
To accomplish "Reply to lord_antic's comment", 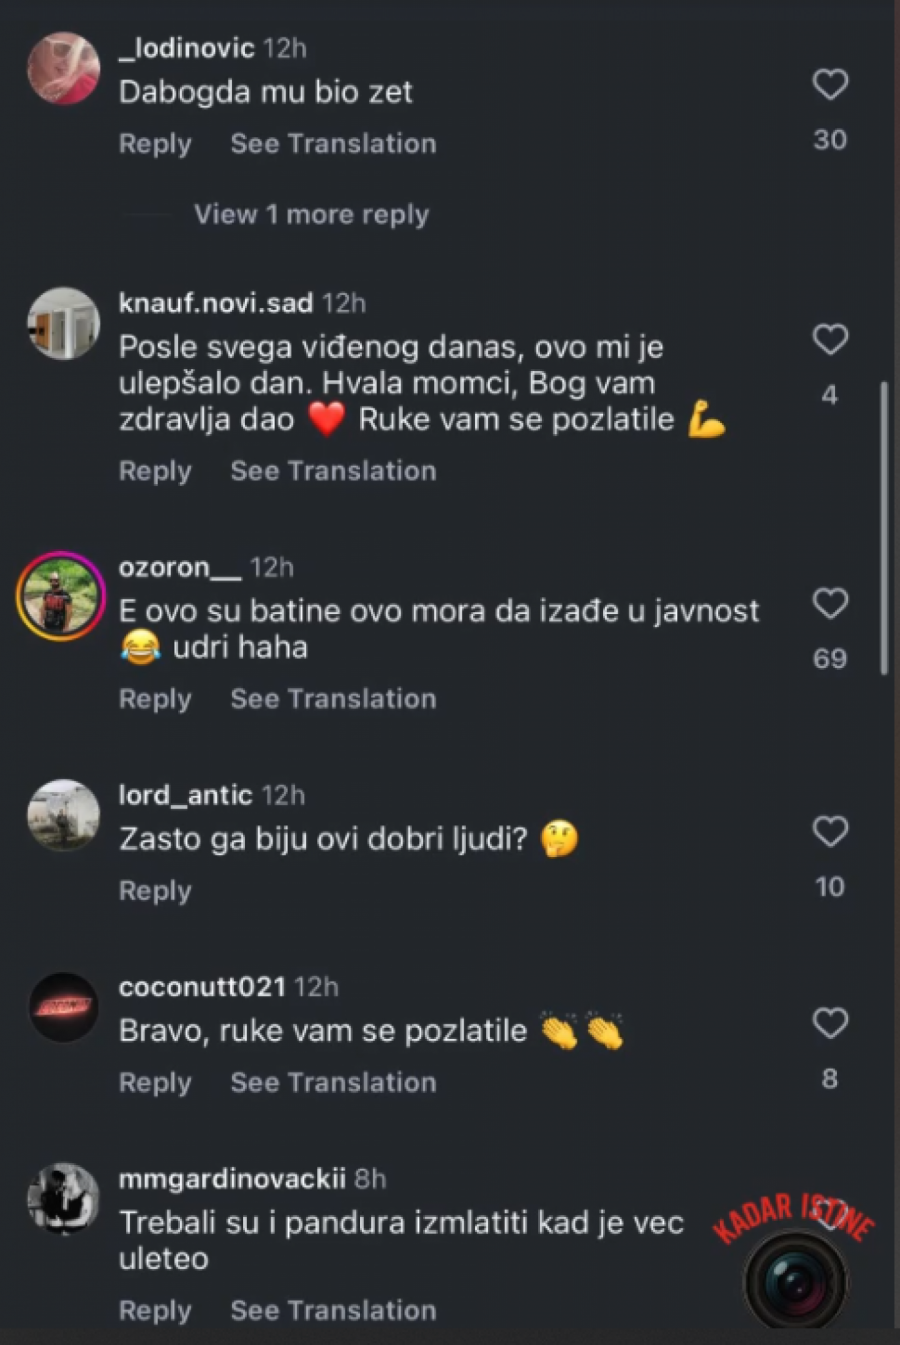I will (155, 891).
